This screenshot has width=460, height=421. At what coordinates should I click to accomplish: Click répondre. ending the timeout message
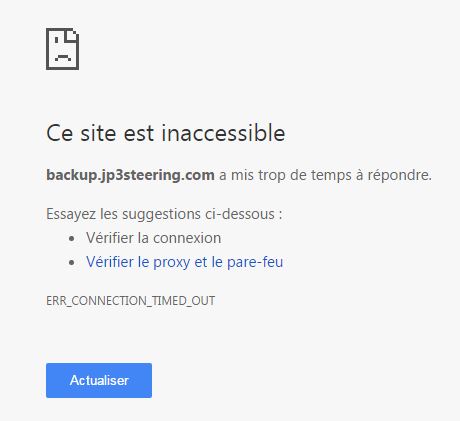400,175
